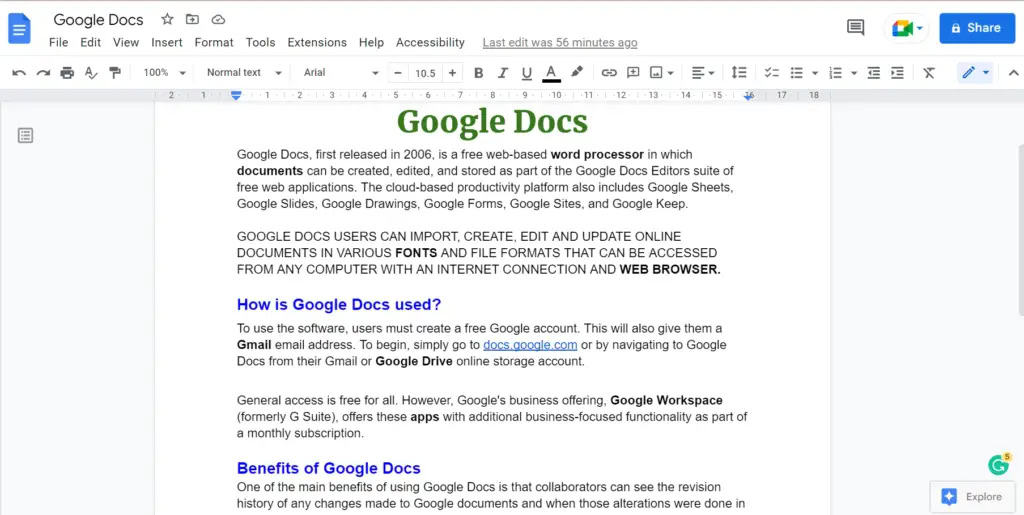Open the highlight color picker
This screenshot has width=1024, height=515.
tap(576, 72)
